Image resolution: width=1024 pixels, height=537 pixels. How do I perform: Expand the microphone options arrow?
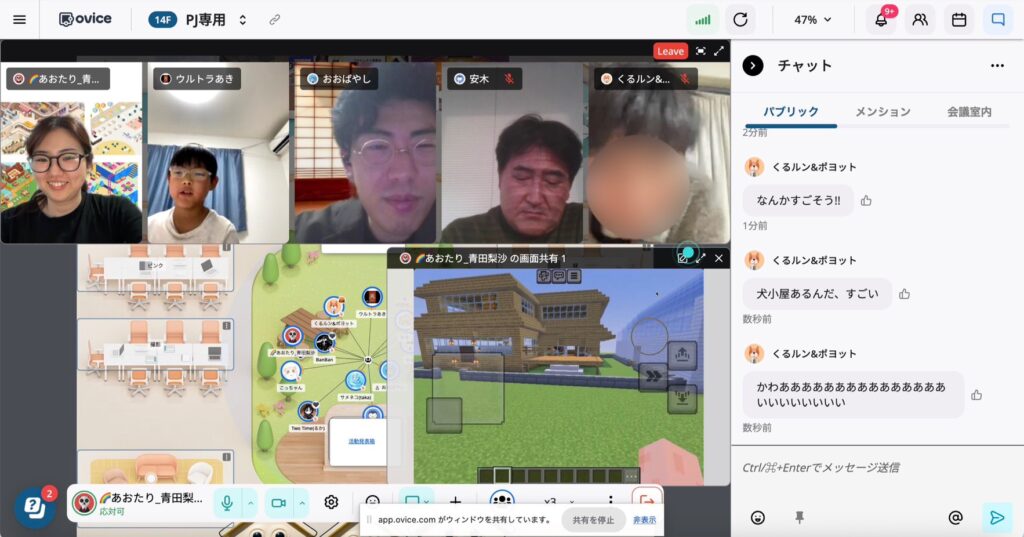pos(250,502)
